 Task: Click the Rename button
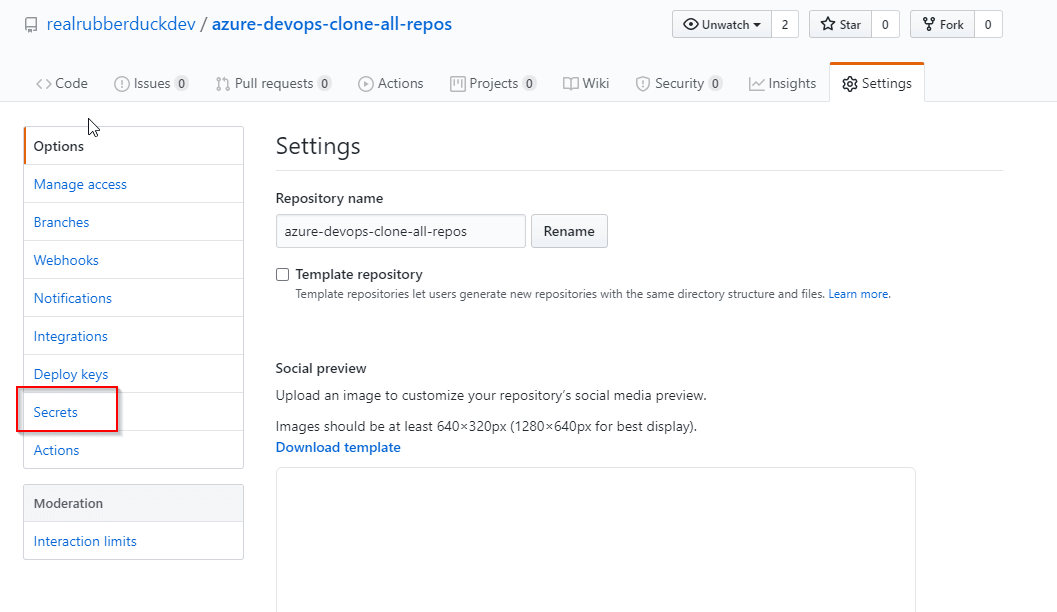pyautogui.click(x=569, y=231)
